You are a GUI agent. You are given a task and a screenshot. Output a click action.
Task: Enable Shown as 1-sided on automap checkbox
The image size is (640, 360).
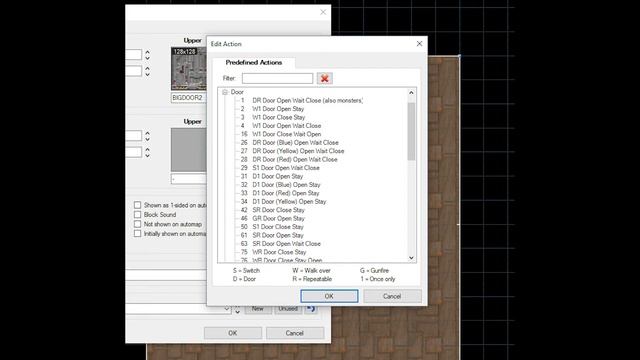(138, 205)
